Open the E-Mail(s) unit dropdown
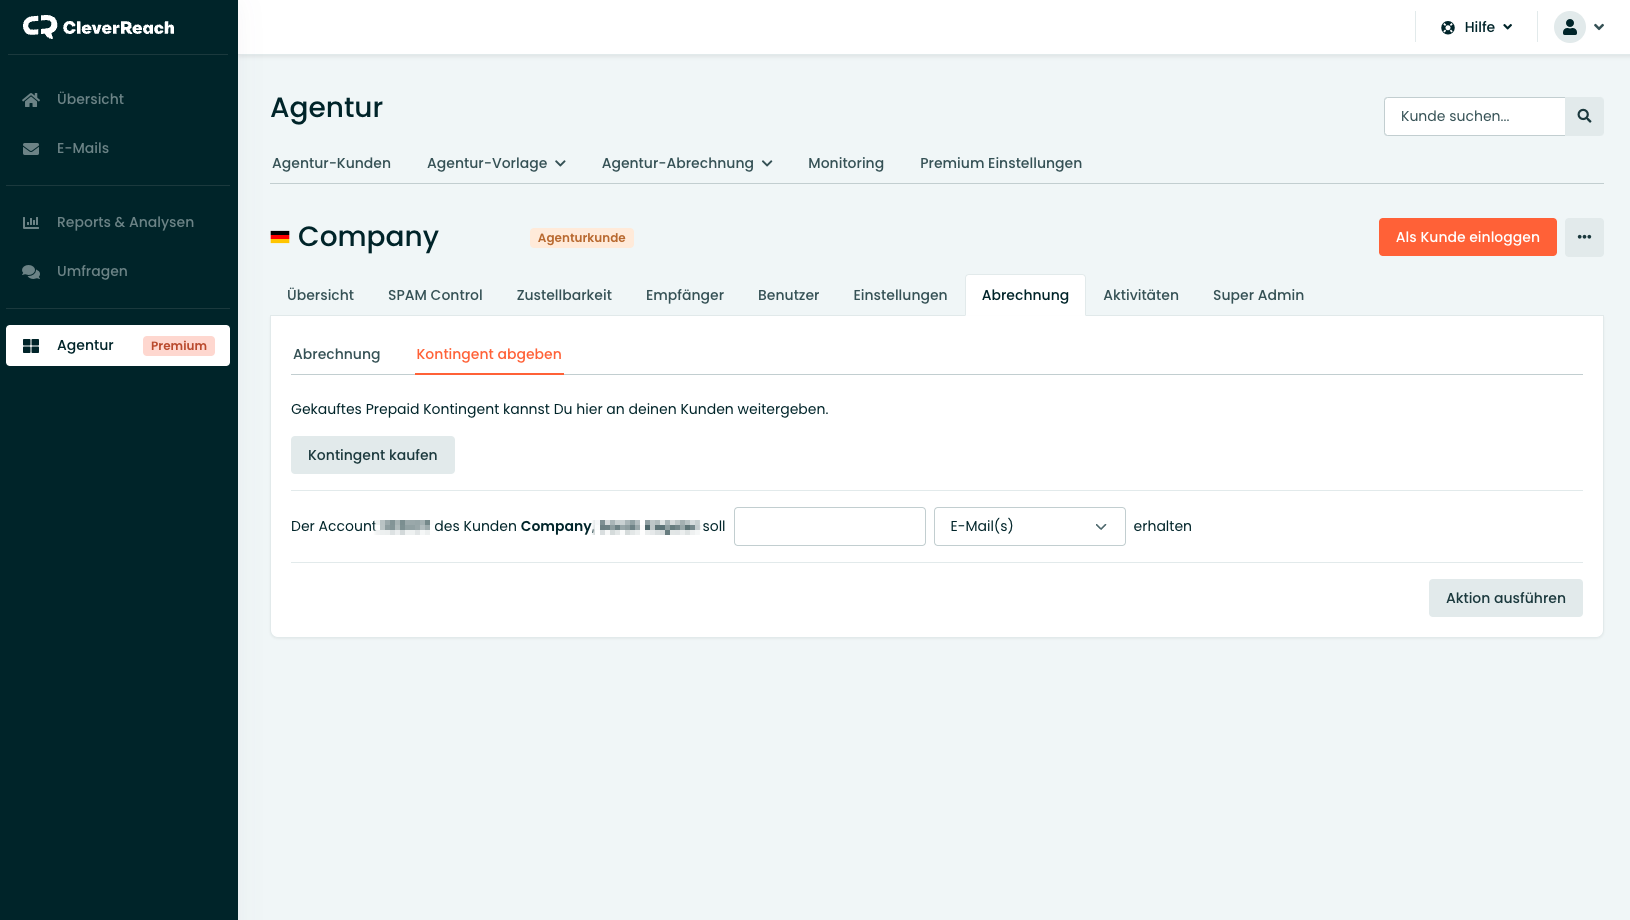This screenshot has height=920, width=1630. point(1029,526)
